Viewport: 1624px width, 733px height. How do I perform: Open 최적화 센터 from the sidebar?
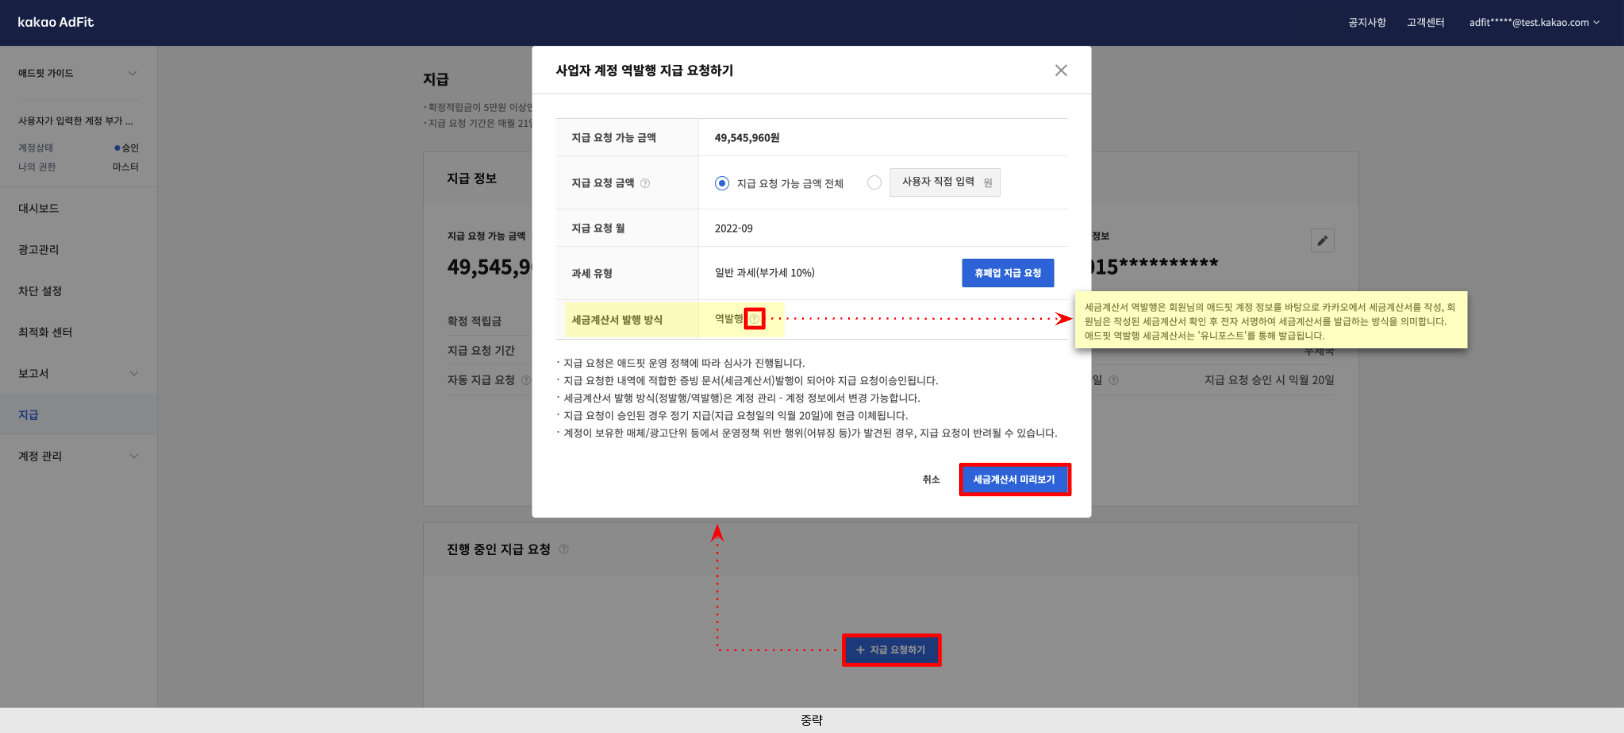click(45, 332)
